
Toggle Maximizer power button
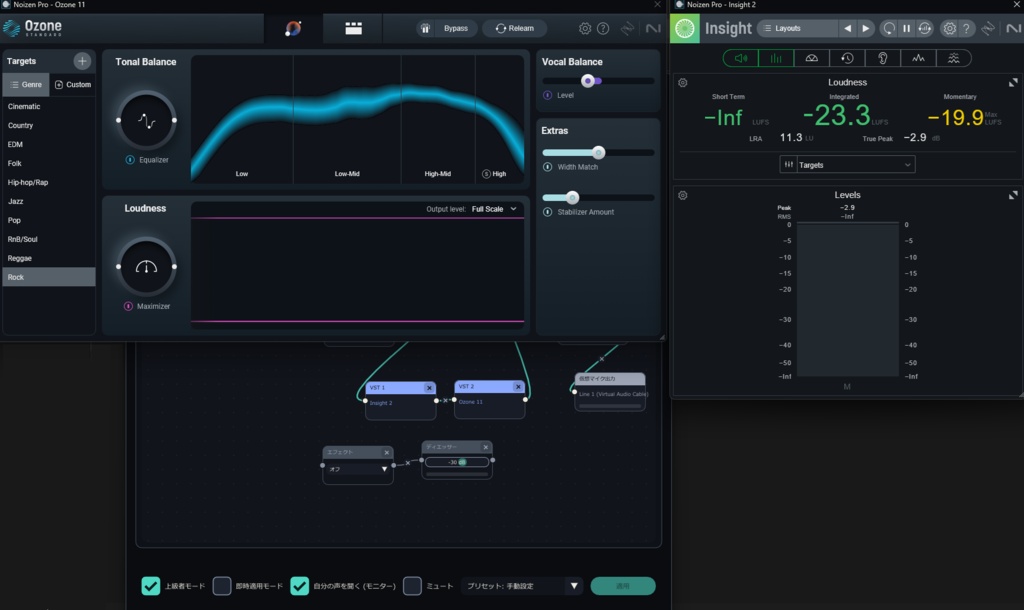(128, 306)
